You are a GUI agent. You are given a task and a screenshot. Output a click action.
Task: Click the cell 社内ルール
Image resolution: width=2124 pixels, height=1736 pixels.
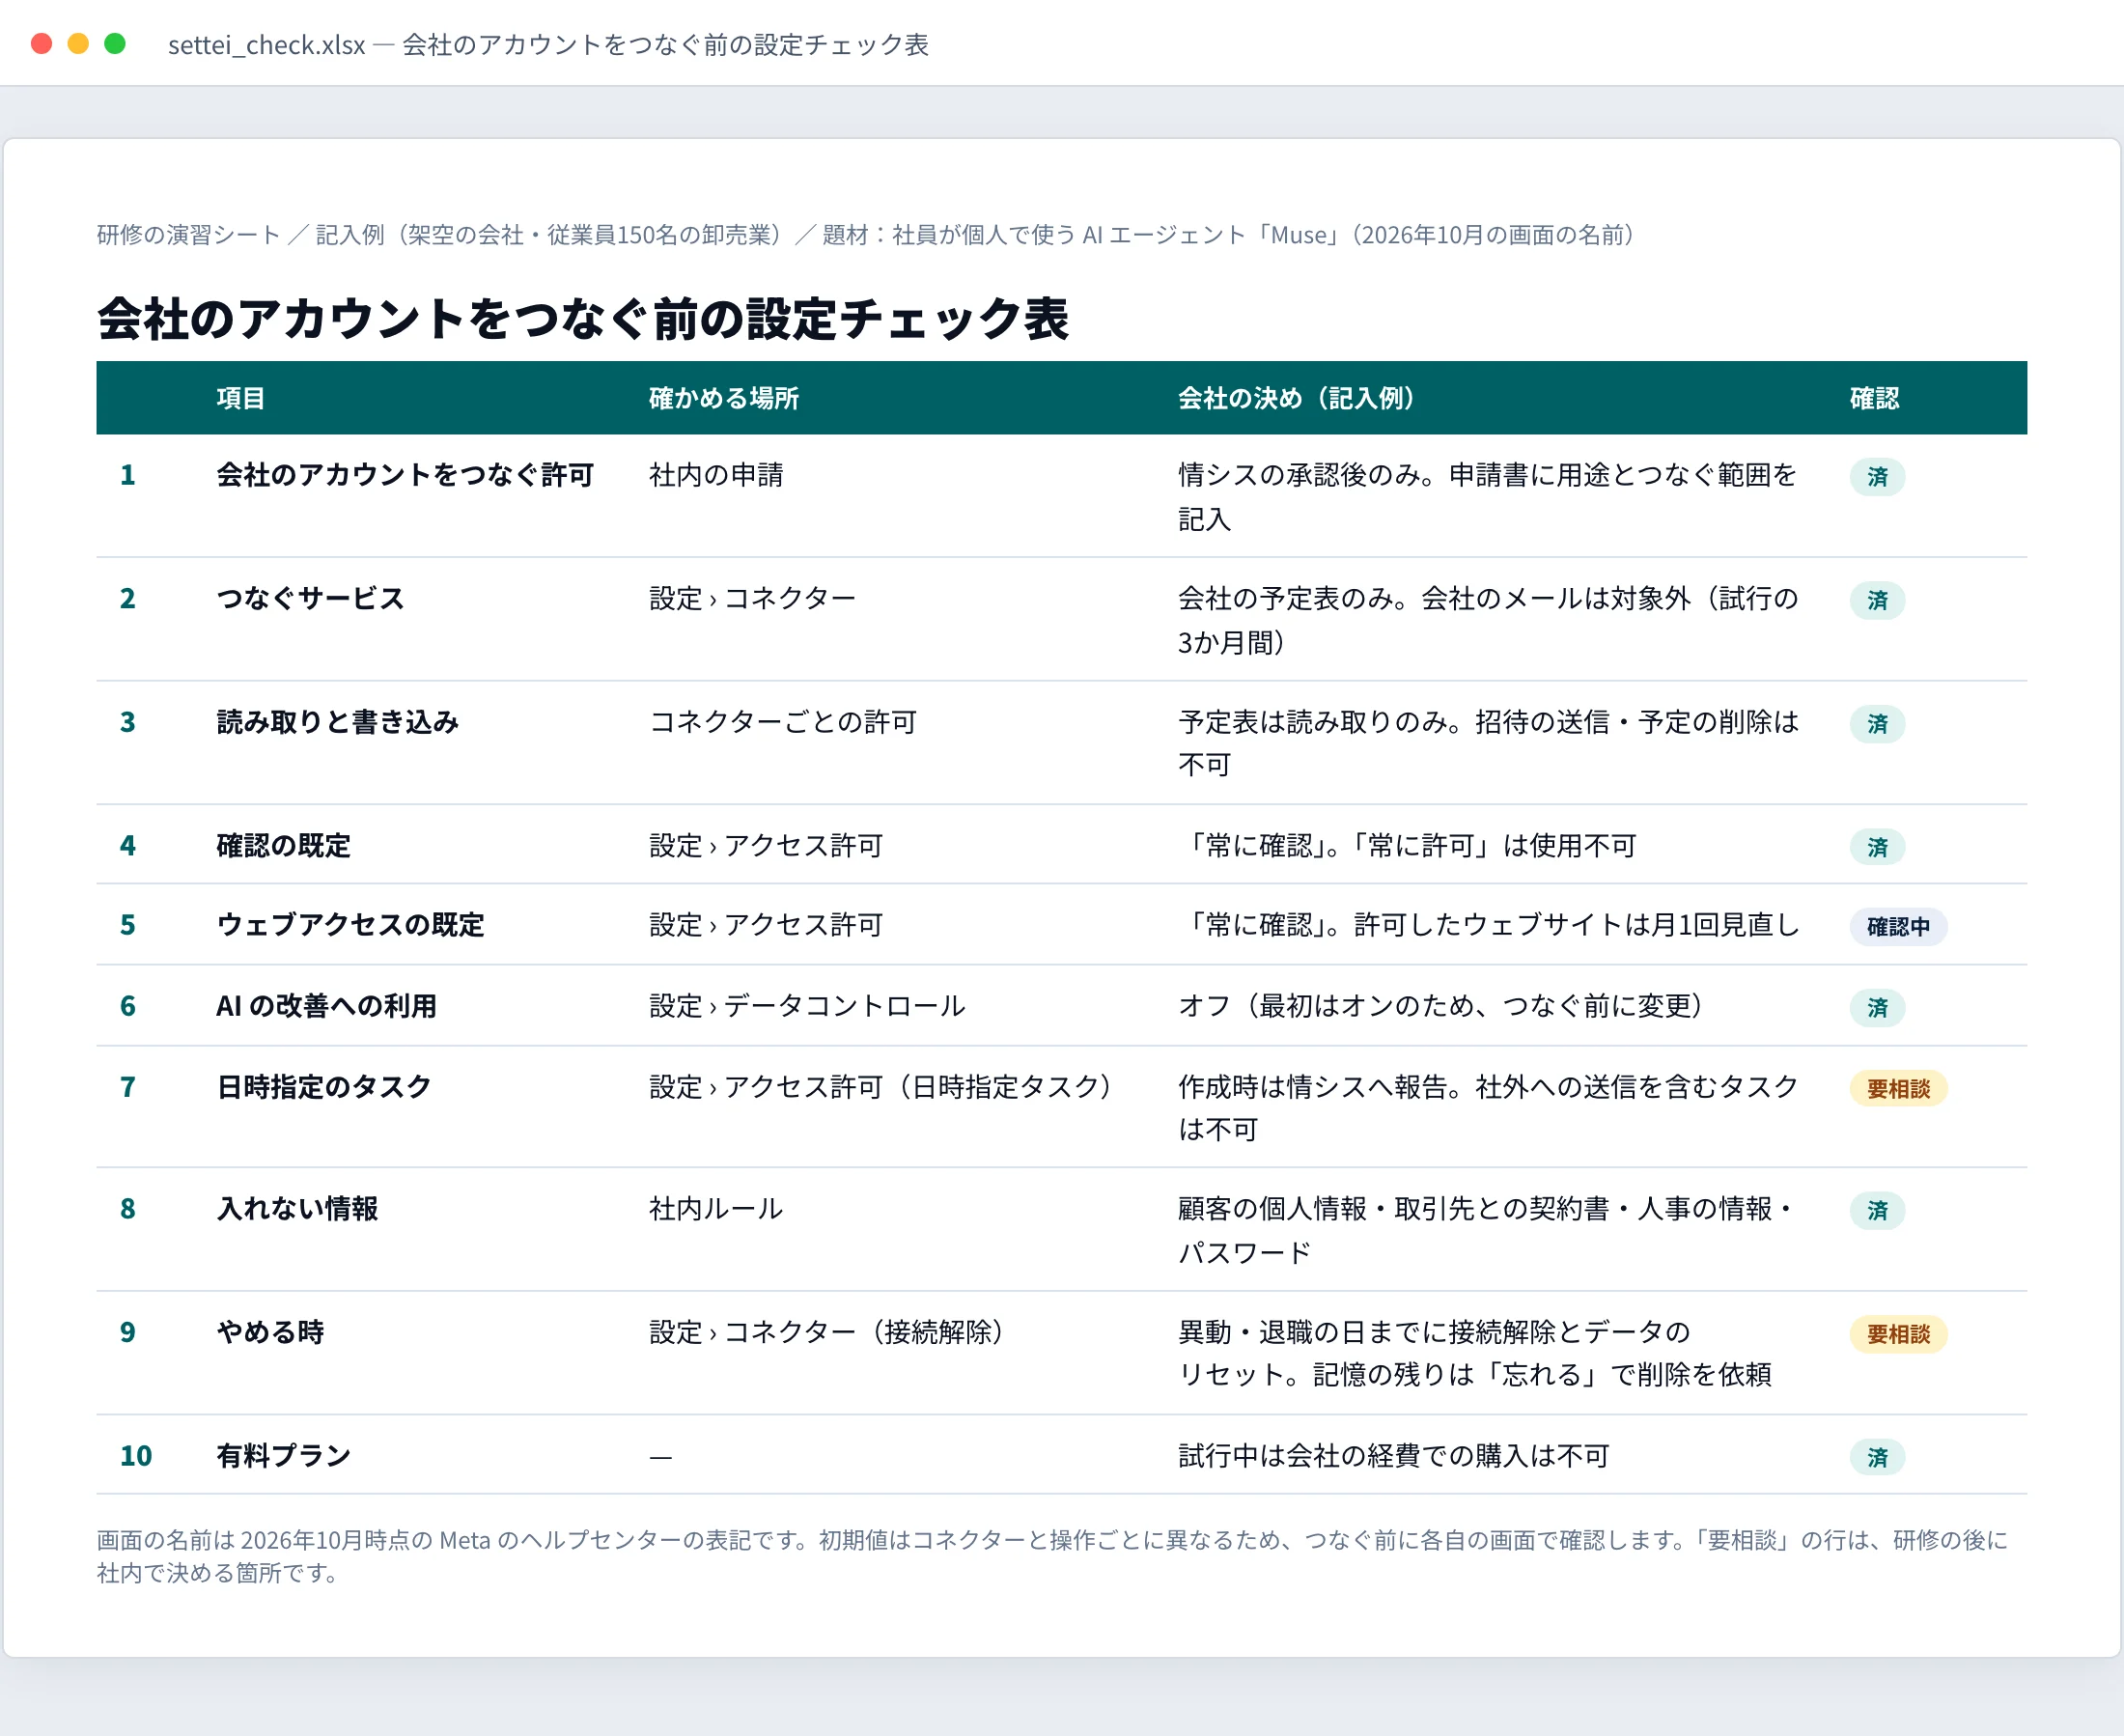coord(716,1209)
